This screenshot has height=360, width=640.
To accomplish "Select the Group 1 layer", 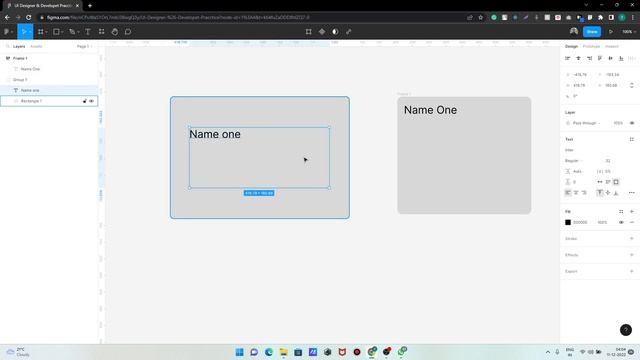I will [49, 80].
